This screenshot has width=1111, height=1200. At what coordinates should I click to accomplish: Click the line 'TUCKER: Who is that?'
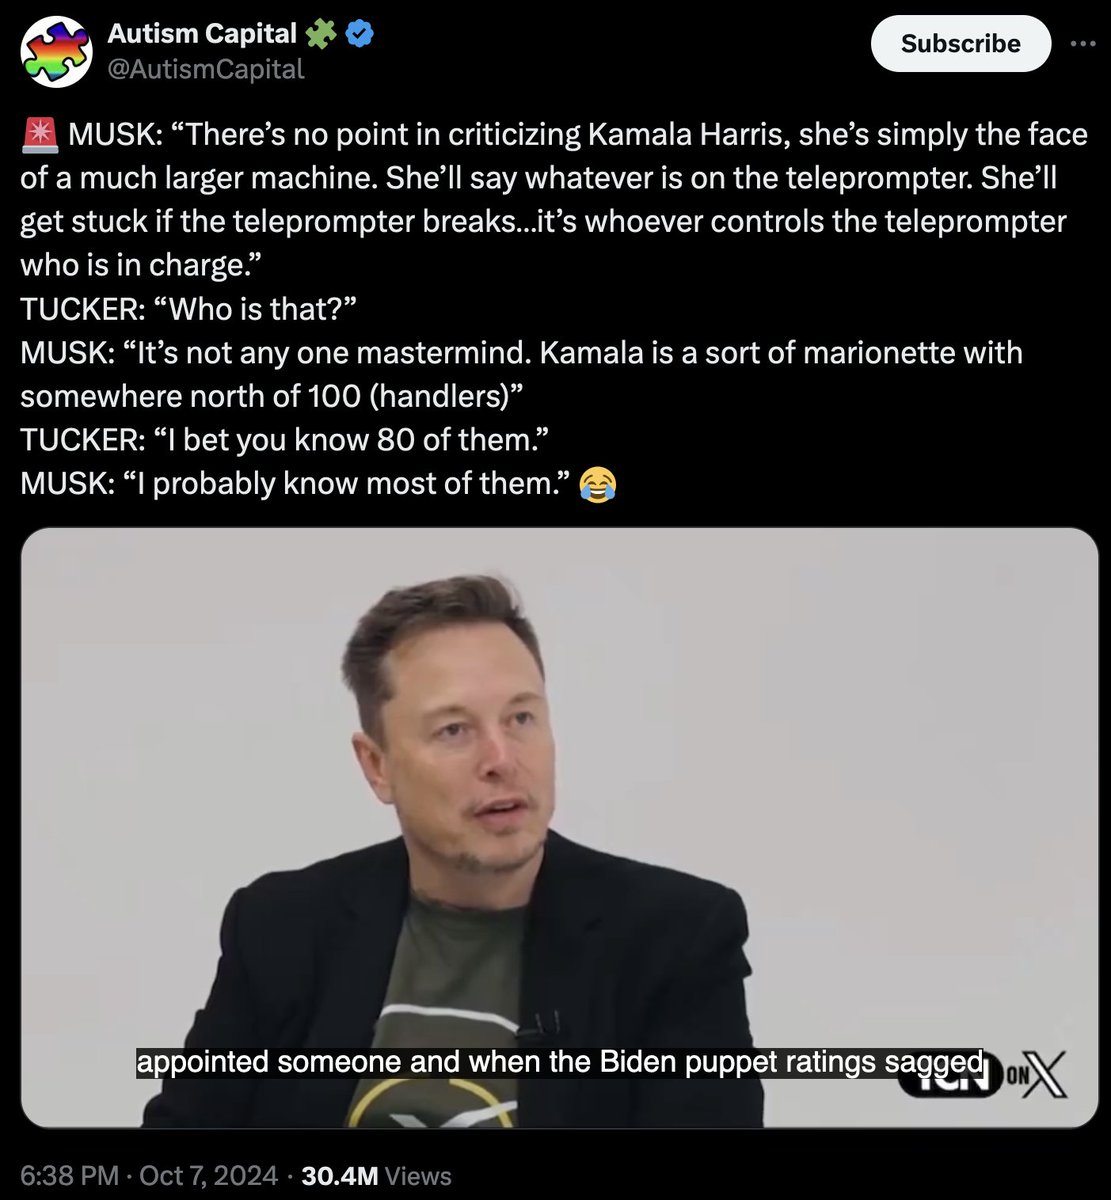point(188,308)
